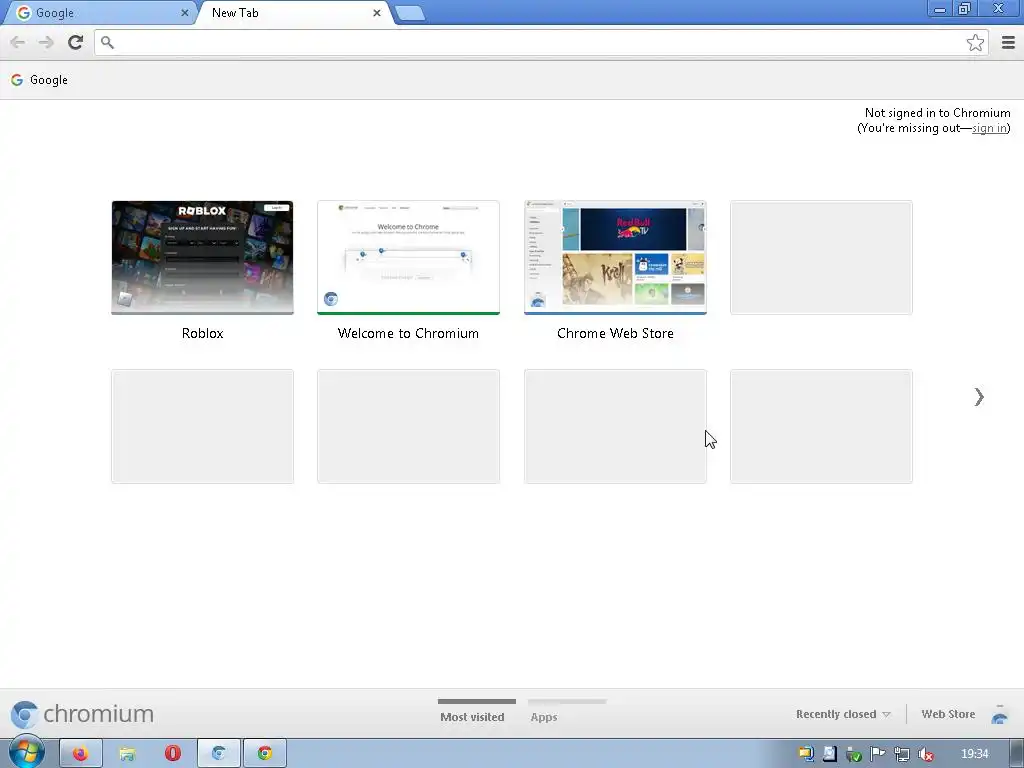The height and width of the screenshot is (768, 1024).
Task: Bookmark this page with the star icon
Action: 975,42
